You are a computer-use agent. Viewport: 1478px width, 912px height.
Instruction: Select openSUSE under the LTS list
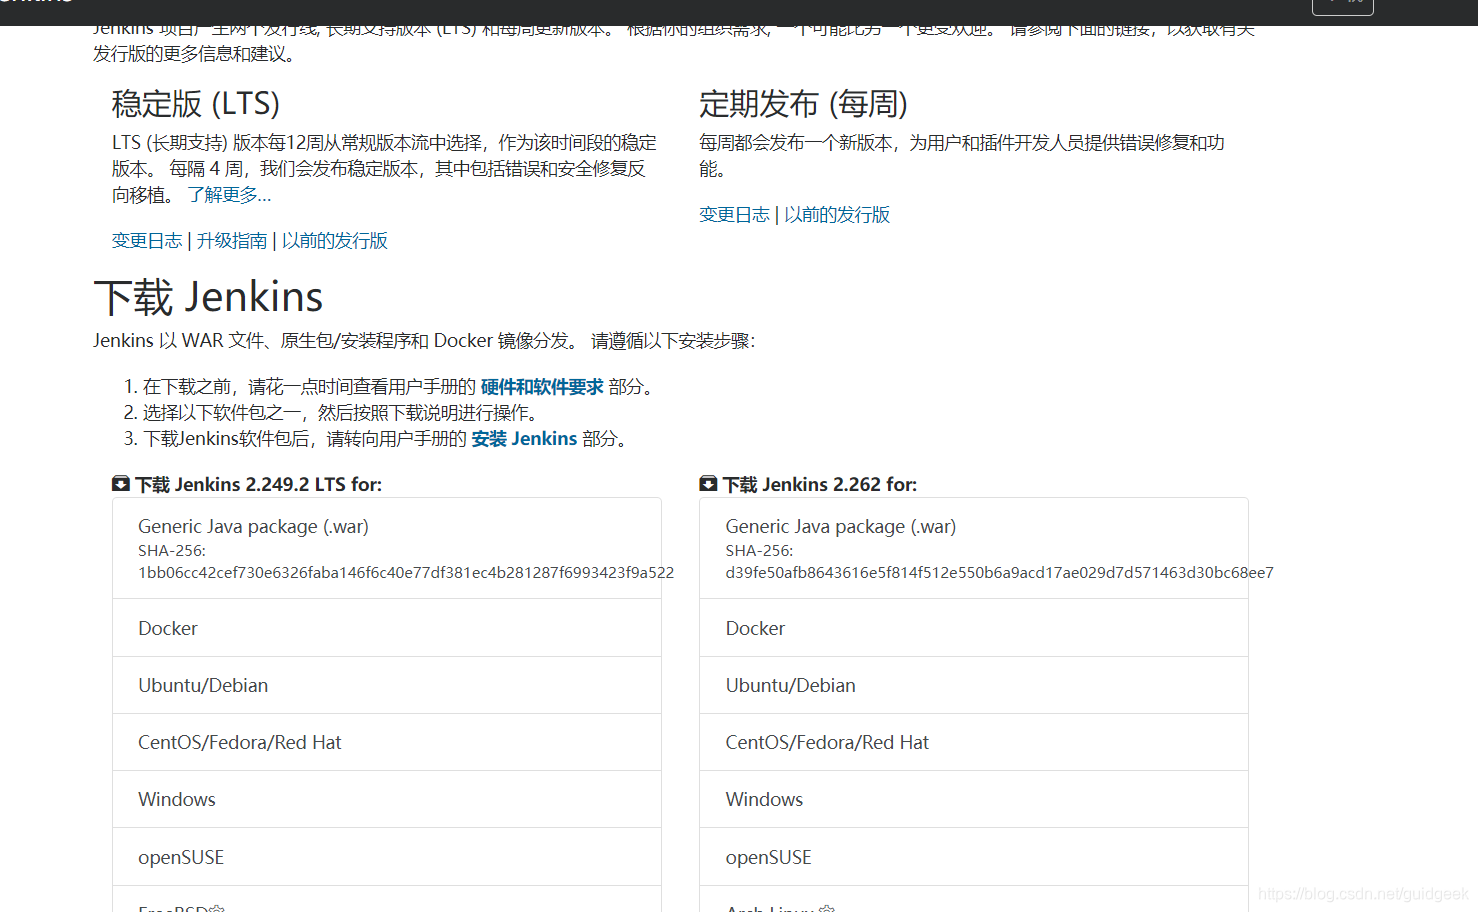[x=387, y=857]
